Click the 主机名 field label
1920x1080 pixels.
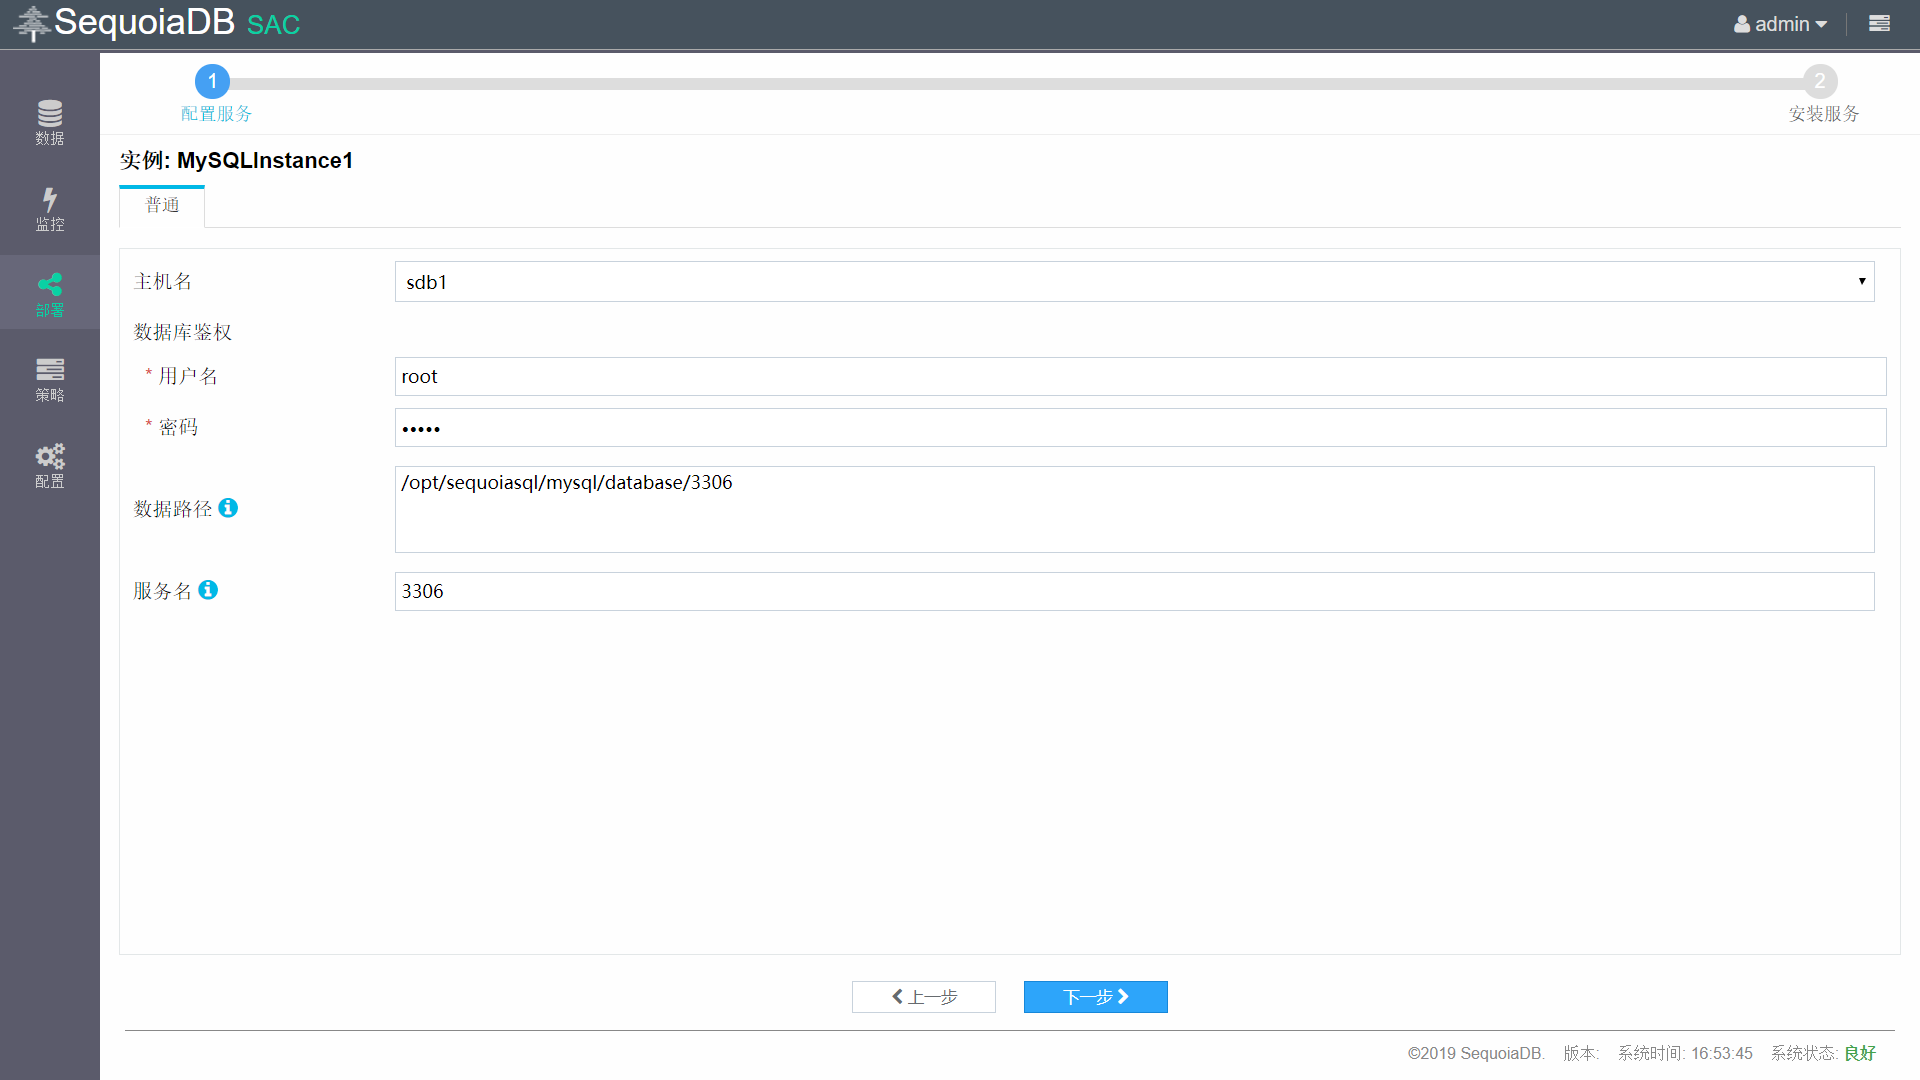pos(163,282)
